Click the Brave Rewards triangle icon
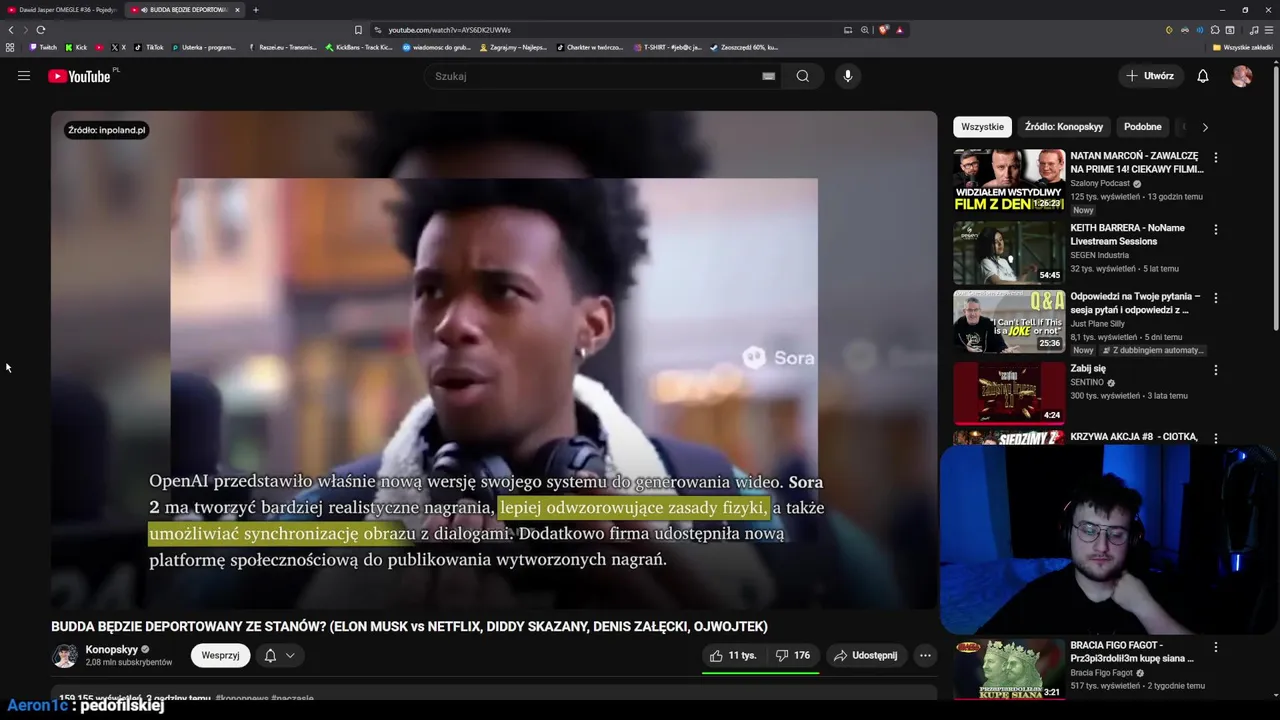 [x=899, y=30]
